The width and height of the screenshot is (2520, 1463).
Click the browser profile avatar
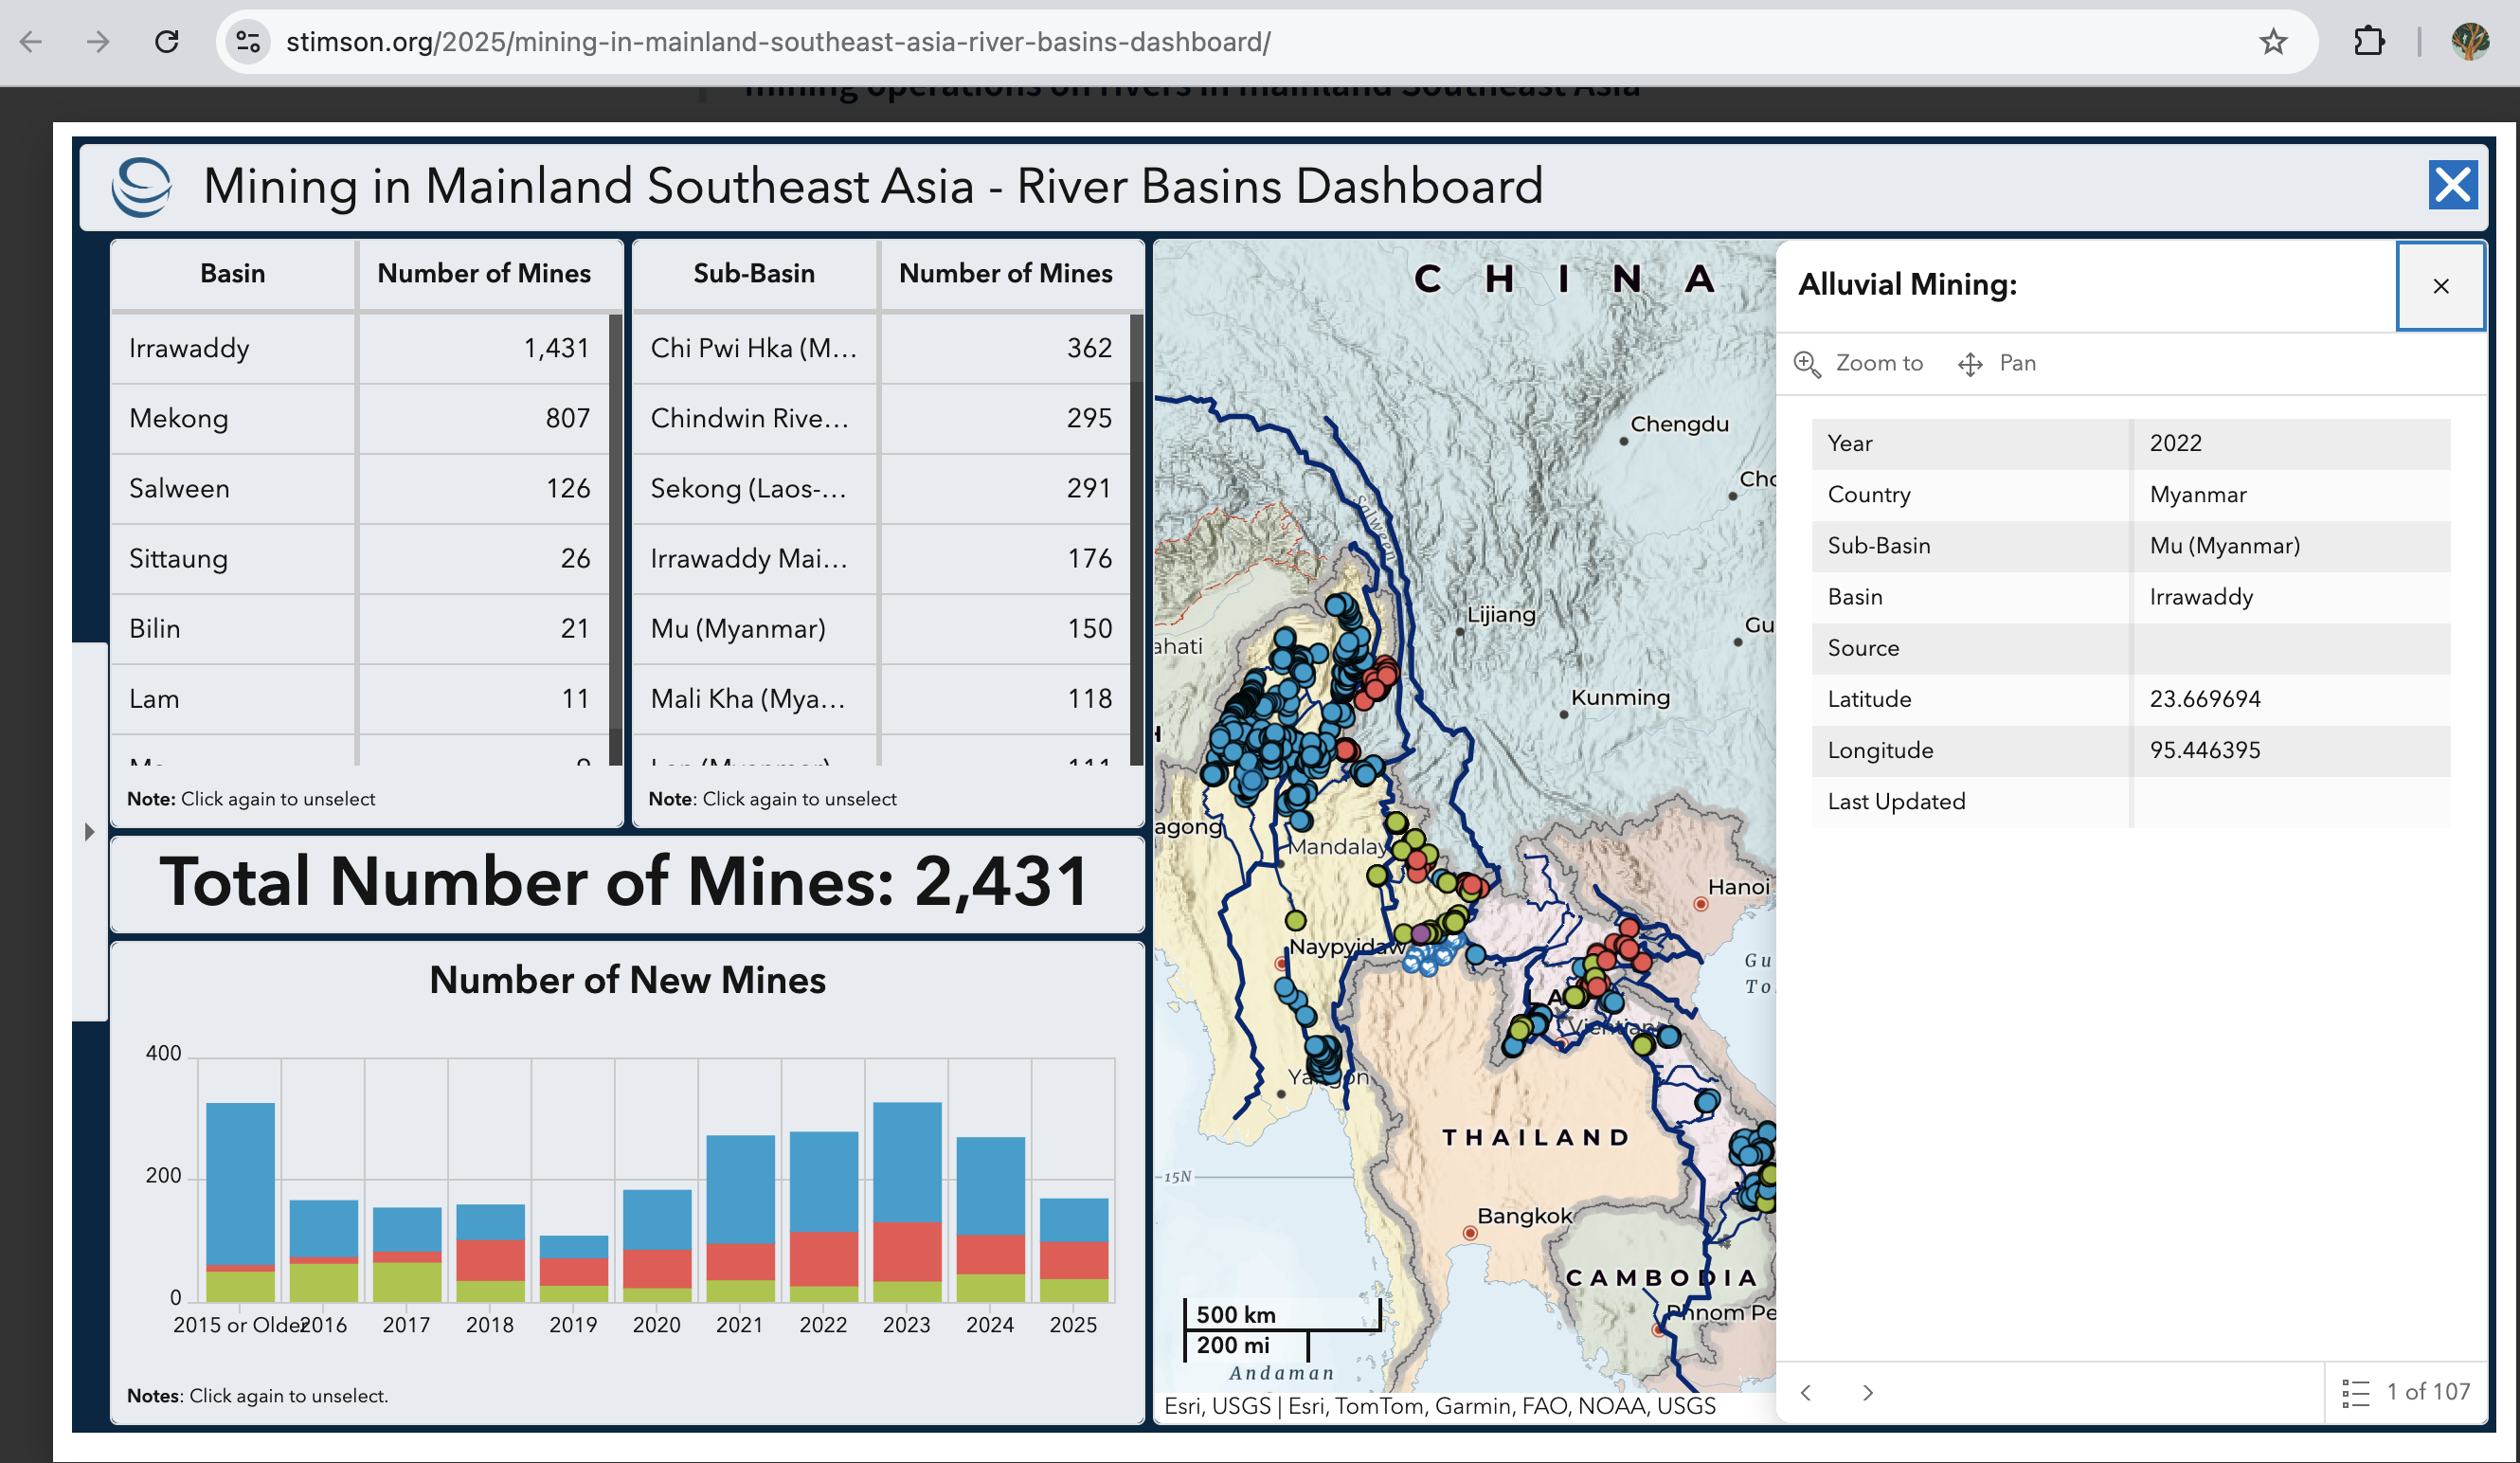pyautogui.click(x=2471, y=41)
